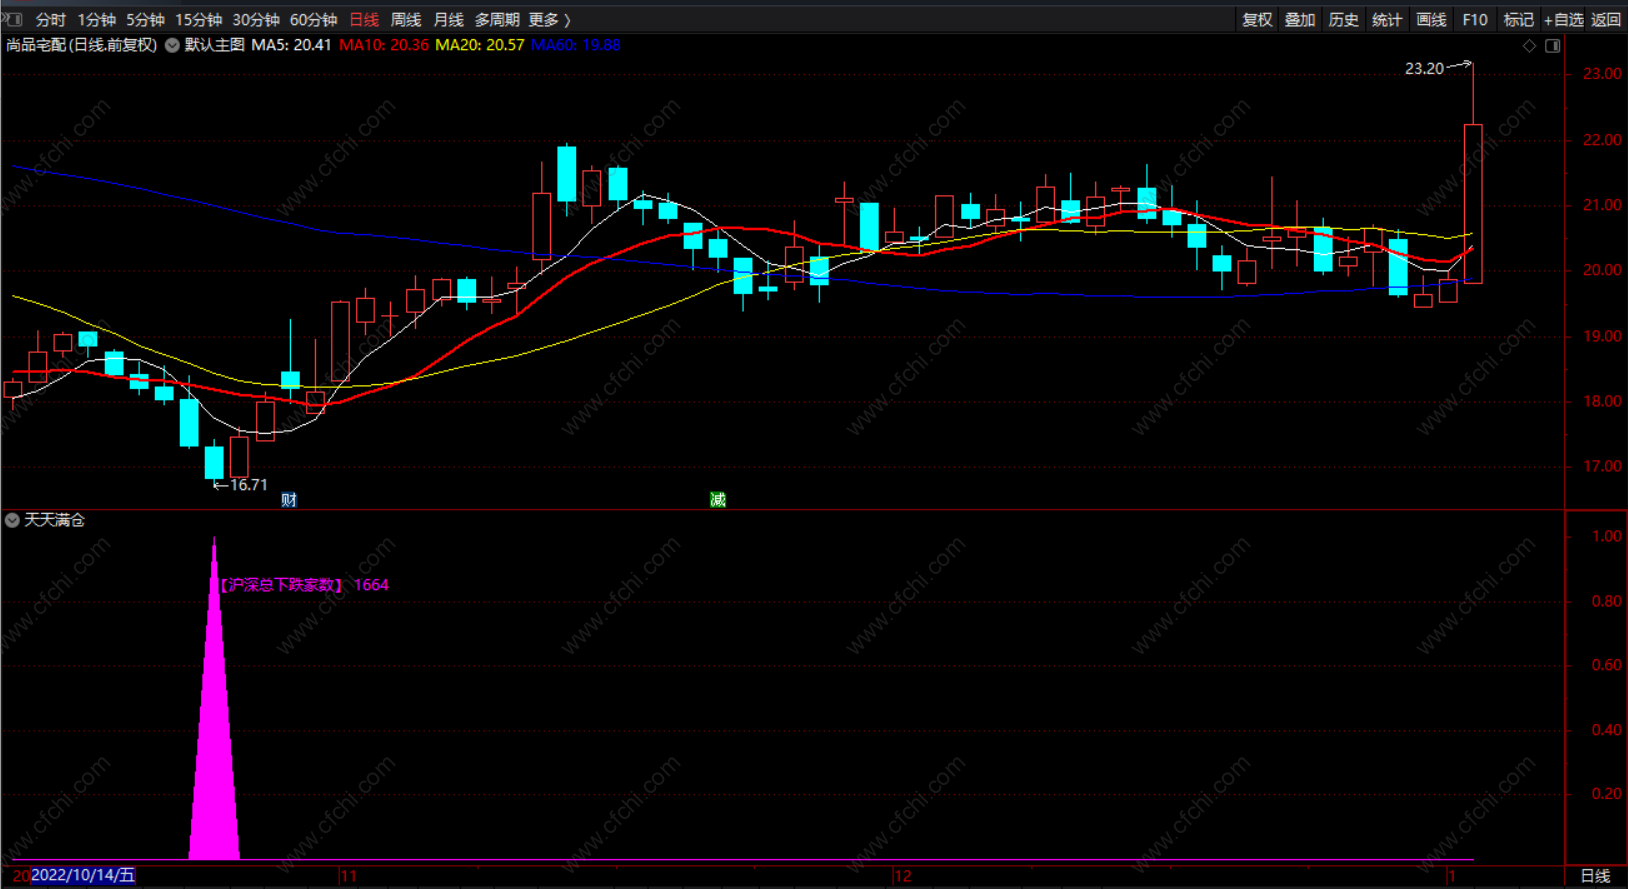Click the 23.20 high price label
This screenshot has height=889, width=1628.
pyautogui.click(x=1424, y=69)
